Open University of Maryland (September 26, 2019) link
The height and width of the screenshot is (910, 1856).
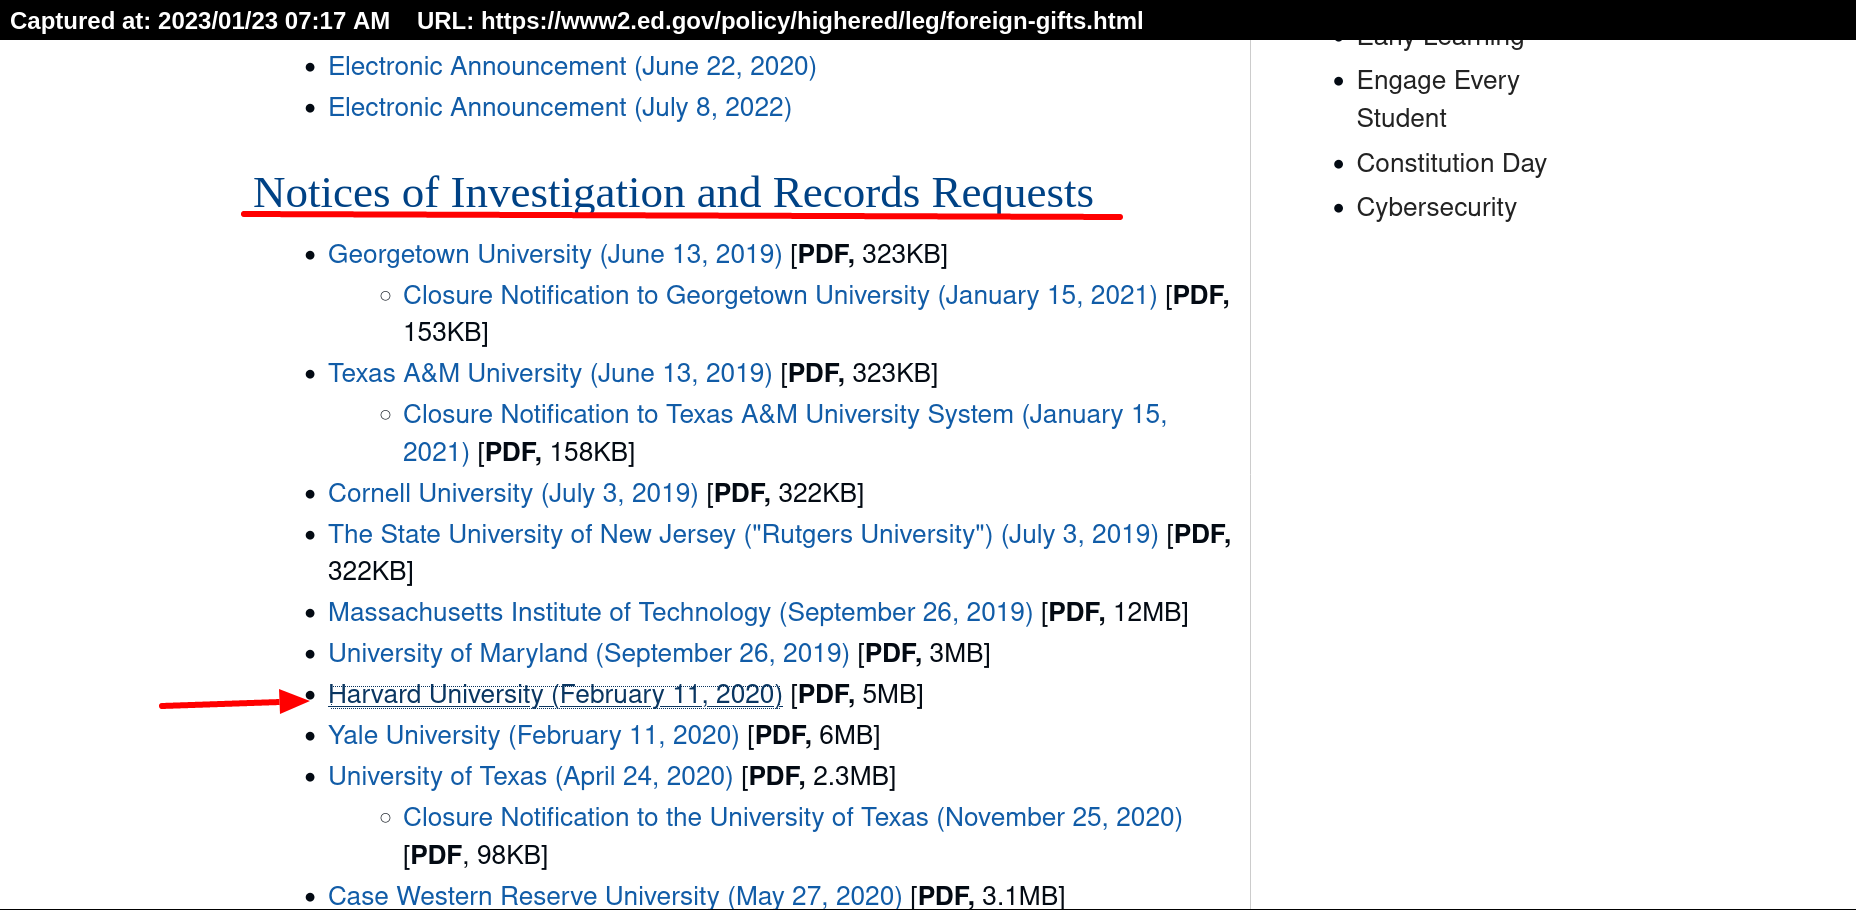pos(589,653)
